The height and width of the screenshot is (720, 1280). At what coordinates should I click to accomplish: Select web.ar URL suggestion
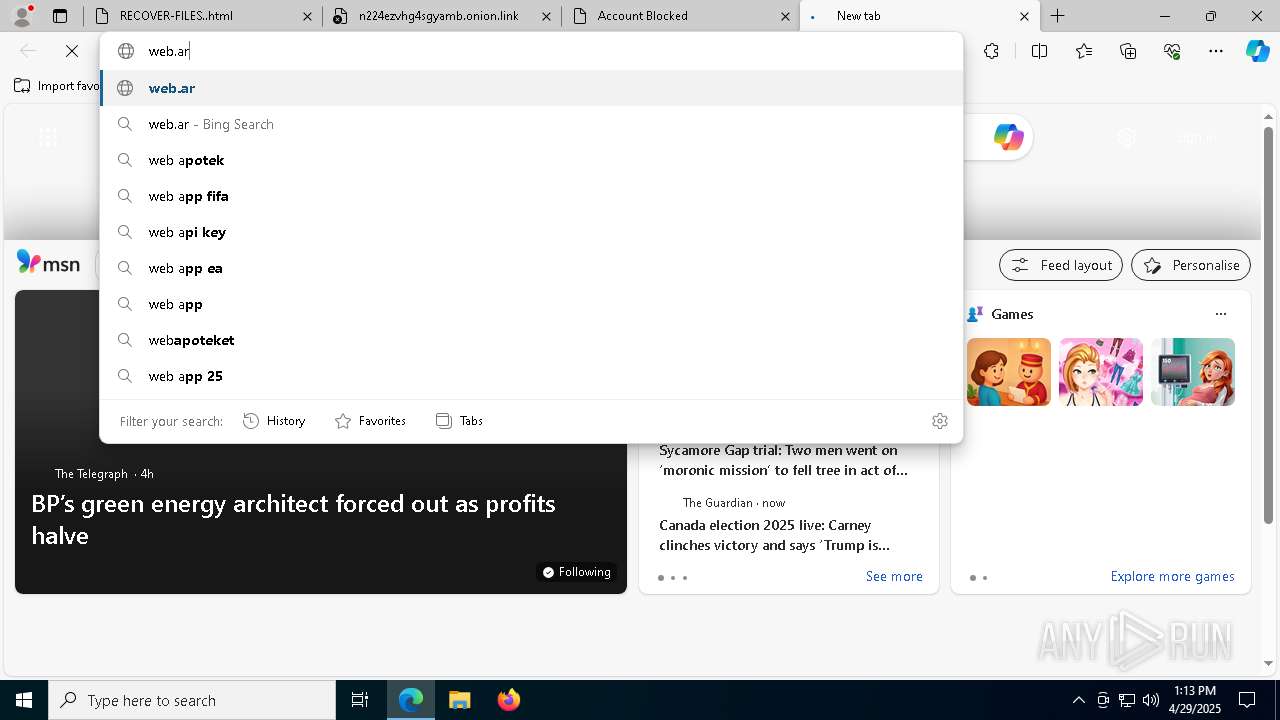point(532,88)
